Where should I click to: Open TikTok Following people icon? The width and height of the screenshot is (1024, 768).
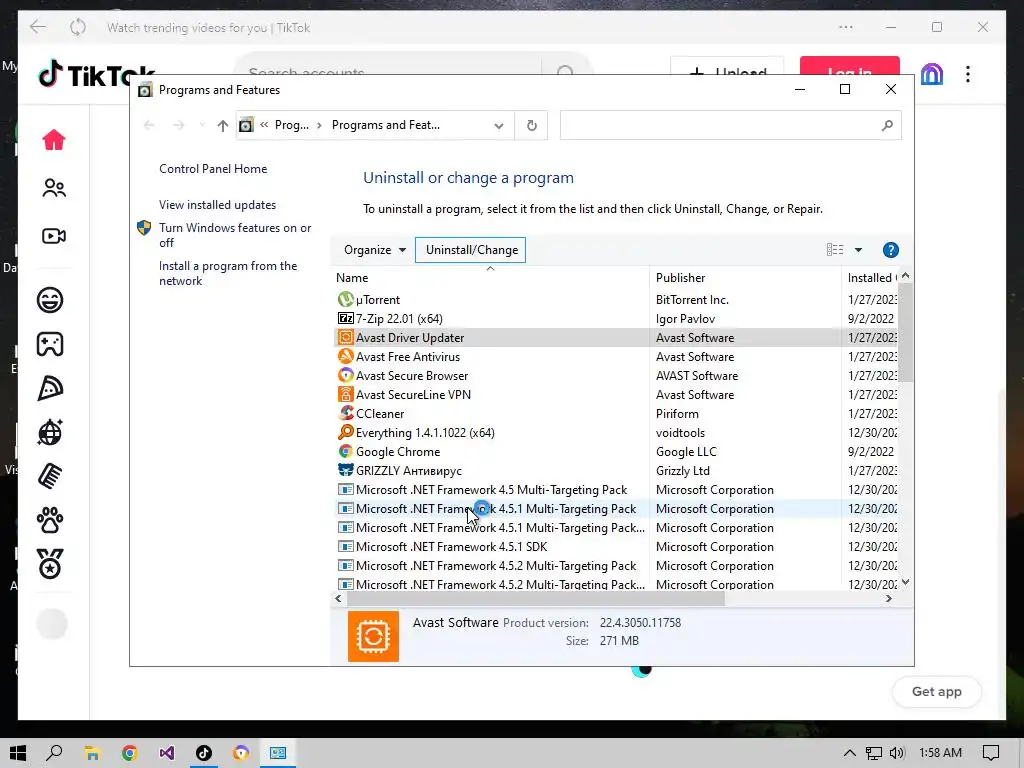(54, 188)
